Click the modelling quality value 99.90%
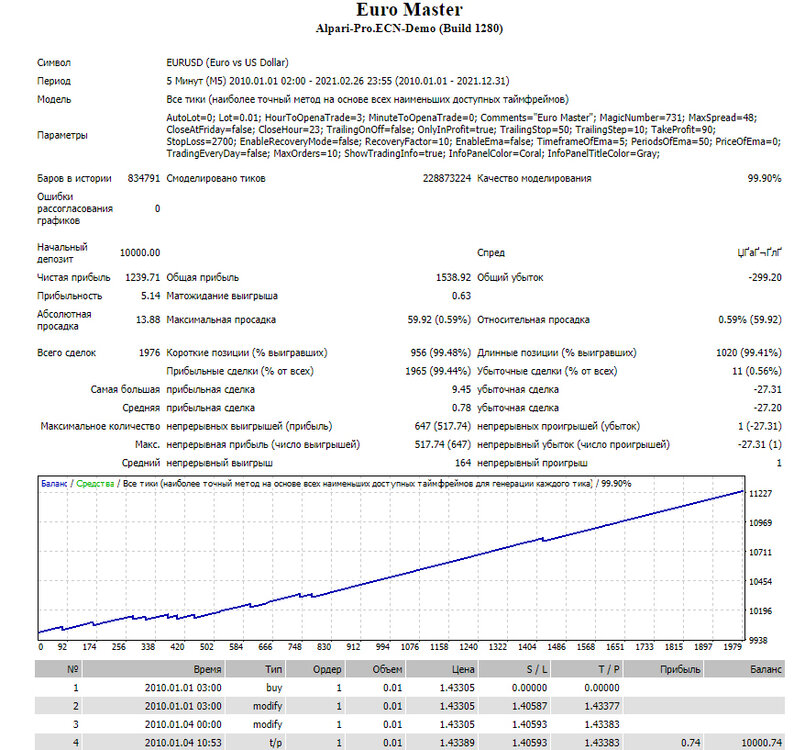Viewport: 794px width, 750px height. (x=765, y=178)
